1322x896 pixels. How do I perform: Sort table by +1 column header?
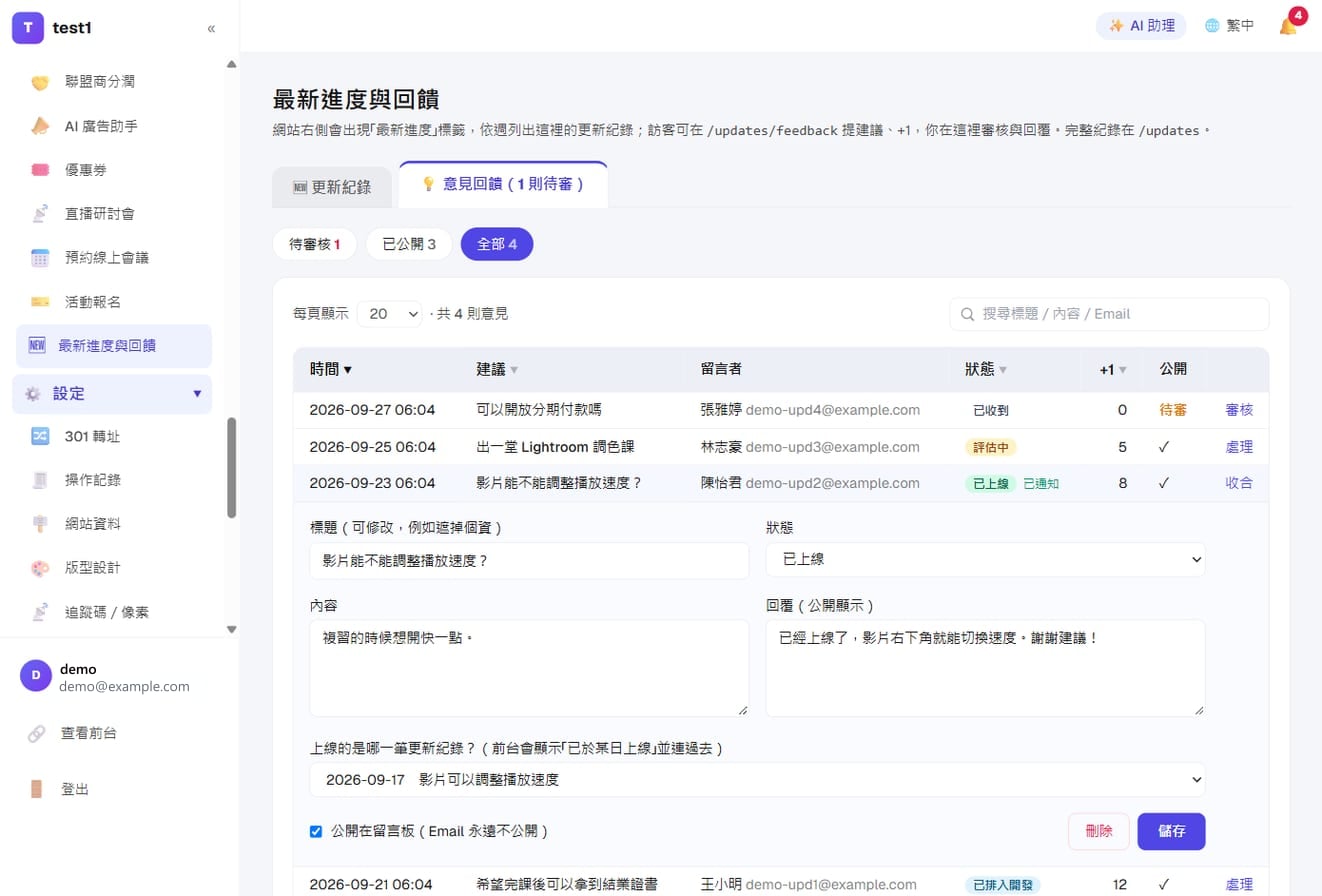pos(1113,369)
